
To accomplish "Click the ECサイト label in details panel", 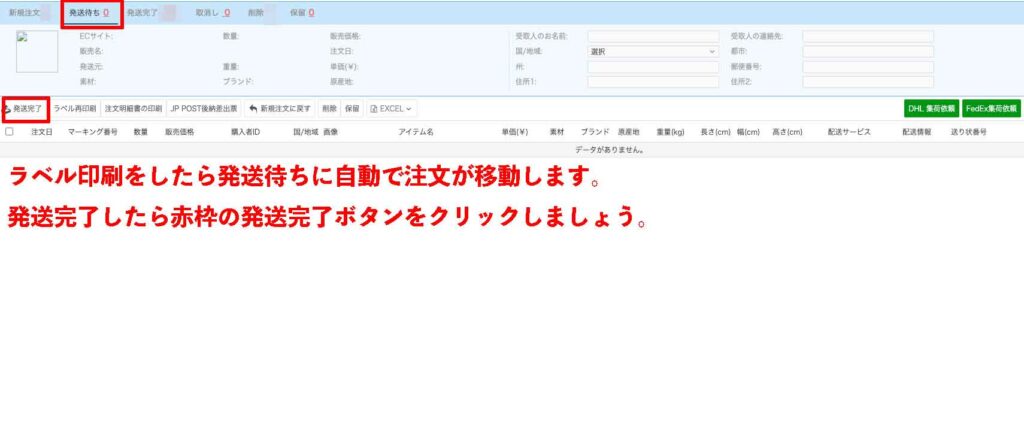I will pyautogui.click(x=96, y=36).
